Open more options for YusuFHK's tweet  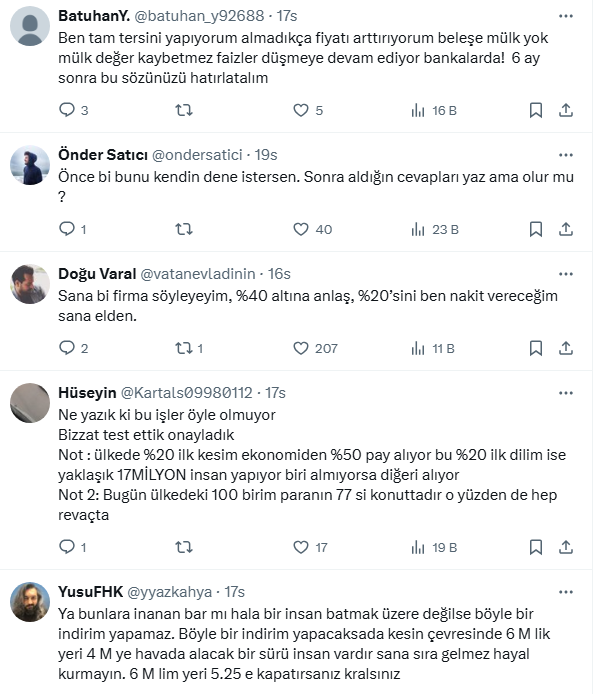(x=566, y=592)
